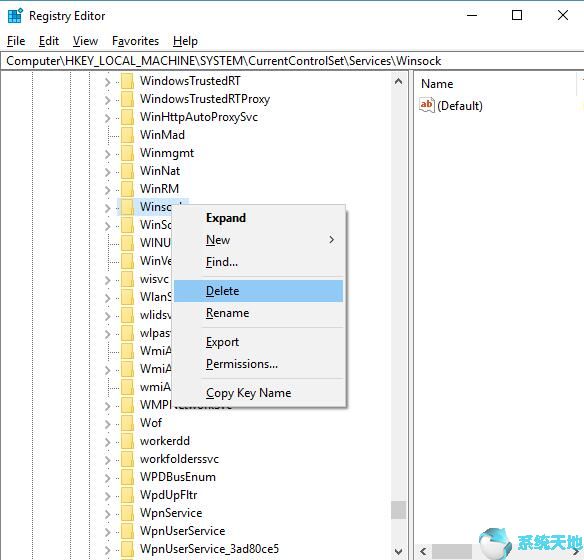The image size is (584, 560).
Task: Choose Copy Key Name
Action: click(258, 393)
